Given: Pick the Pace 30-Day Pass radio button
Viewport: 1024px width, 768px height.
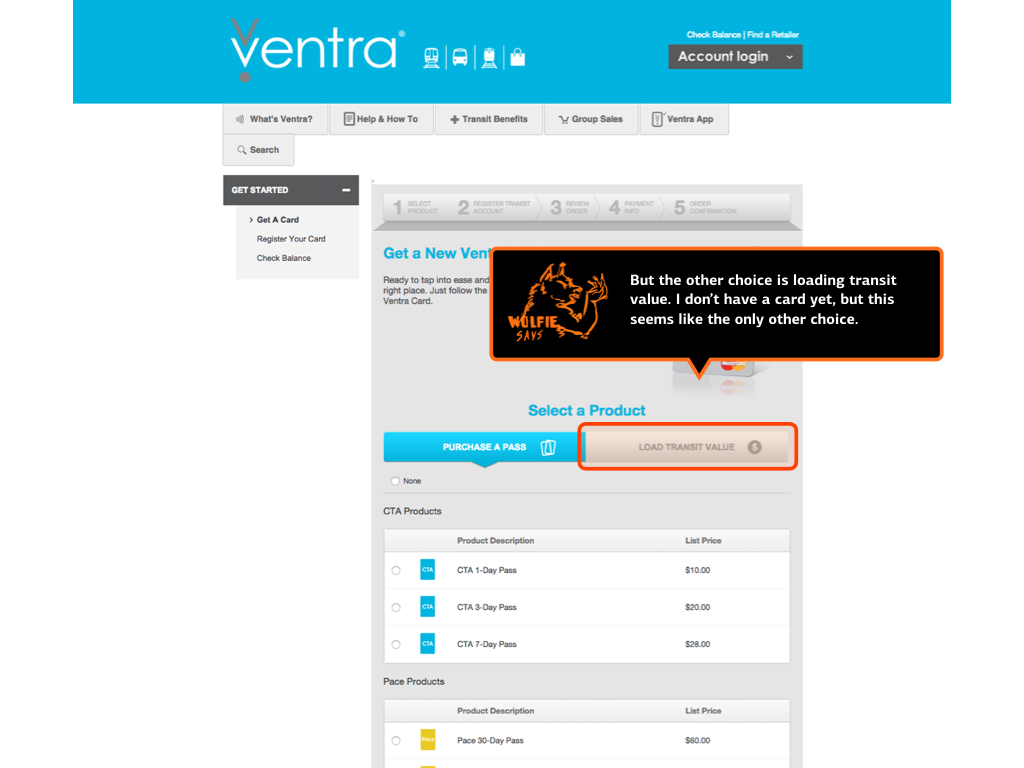Looking at the screenshot, I should point(396,741).
